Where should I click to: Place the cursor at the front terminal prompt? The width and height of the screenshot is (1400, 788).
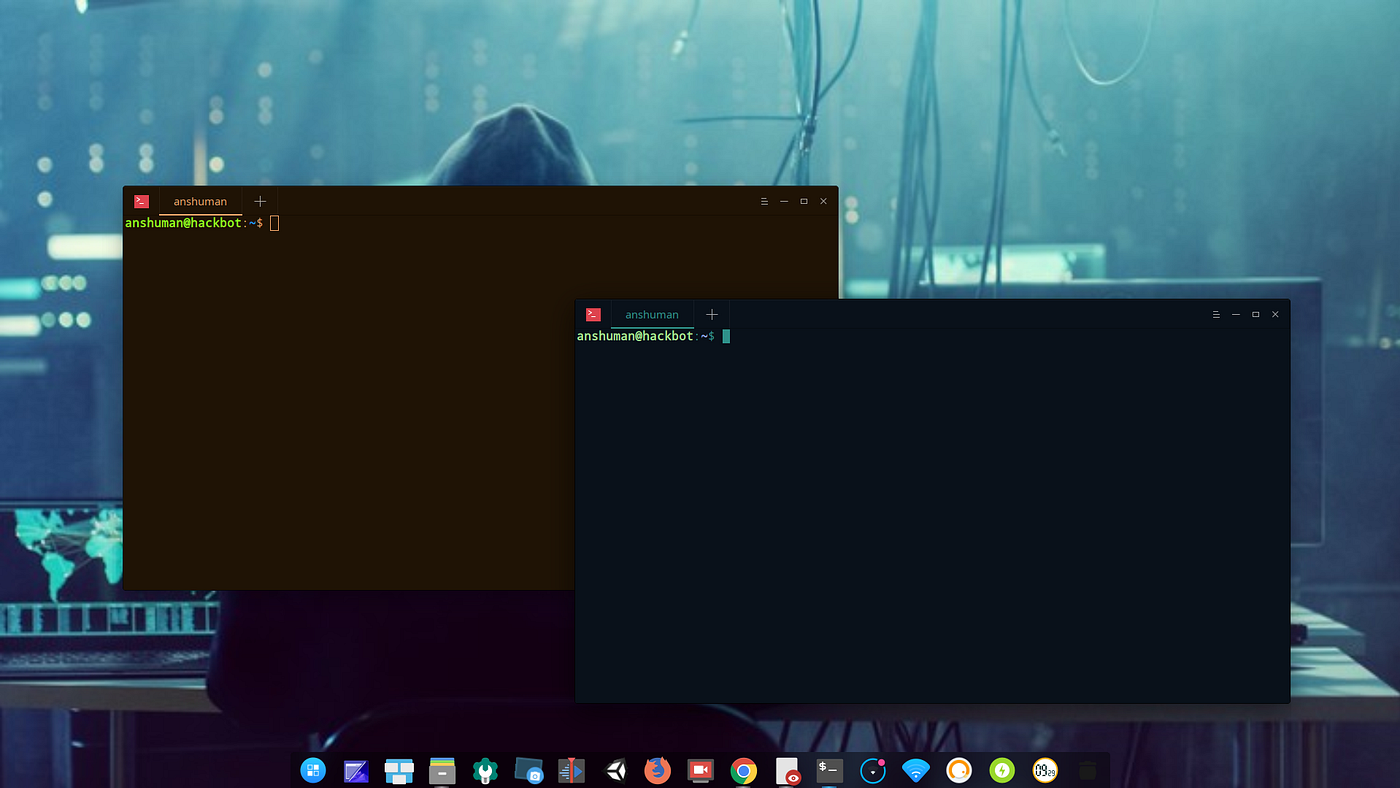[727, 336]
